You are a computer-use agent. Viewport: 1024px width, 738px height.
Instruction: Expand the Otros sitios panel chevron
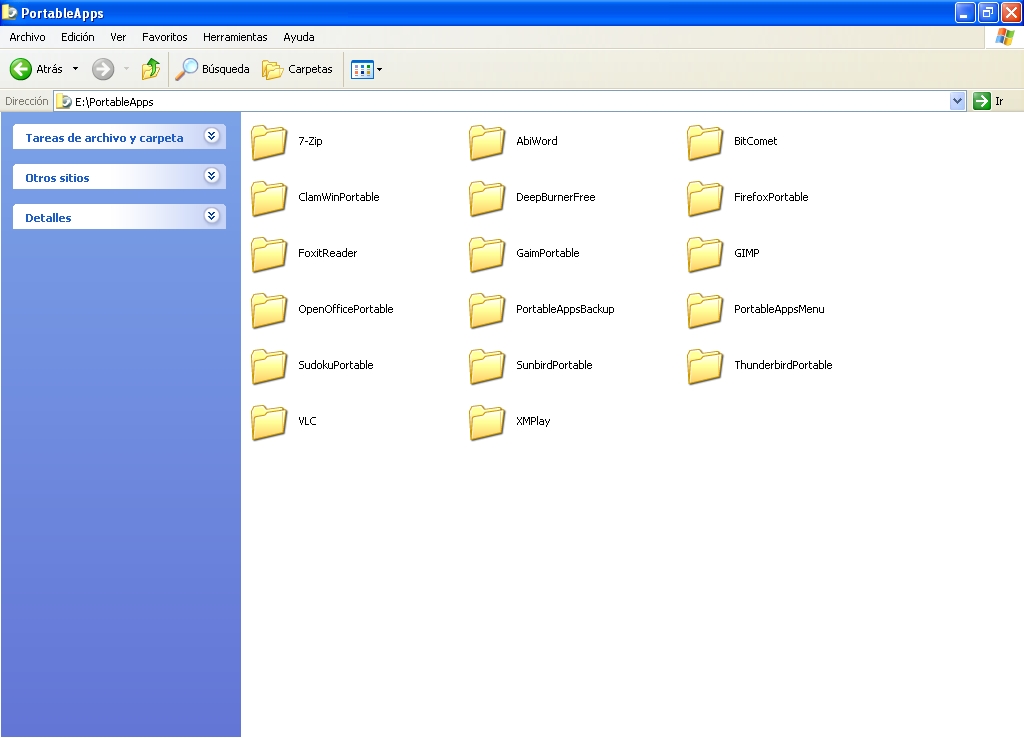tap(211, 176)
